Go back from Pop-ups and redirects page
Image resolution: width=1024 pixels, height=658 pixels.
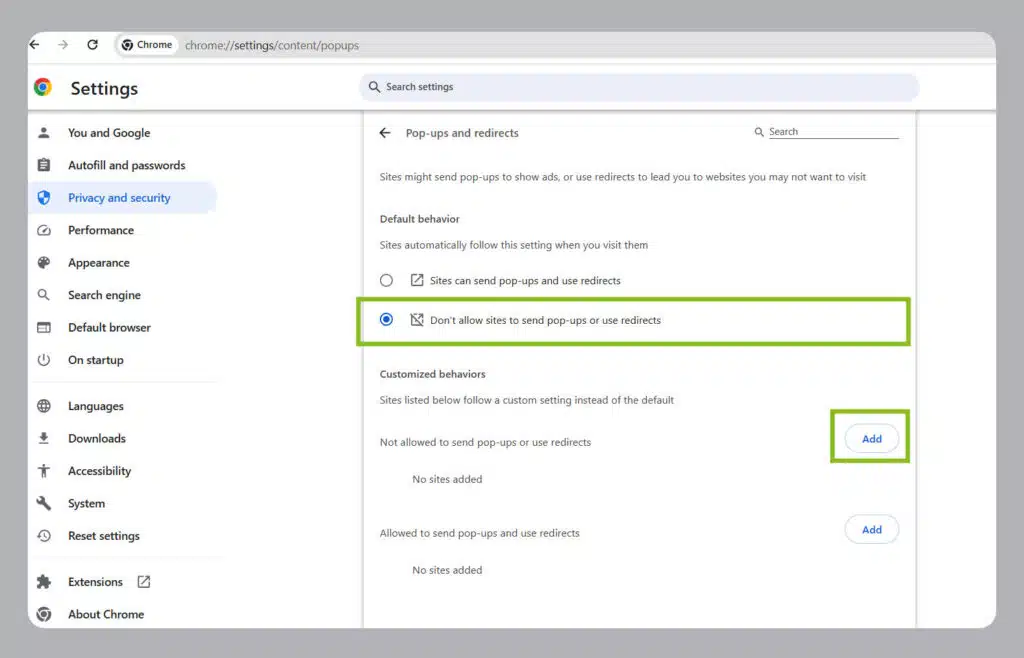(385, 133)
